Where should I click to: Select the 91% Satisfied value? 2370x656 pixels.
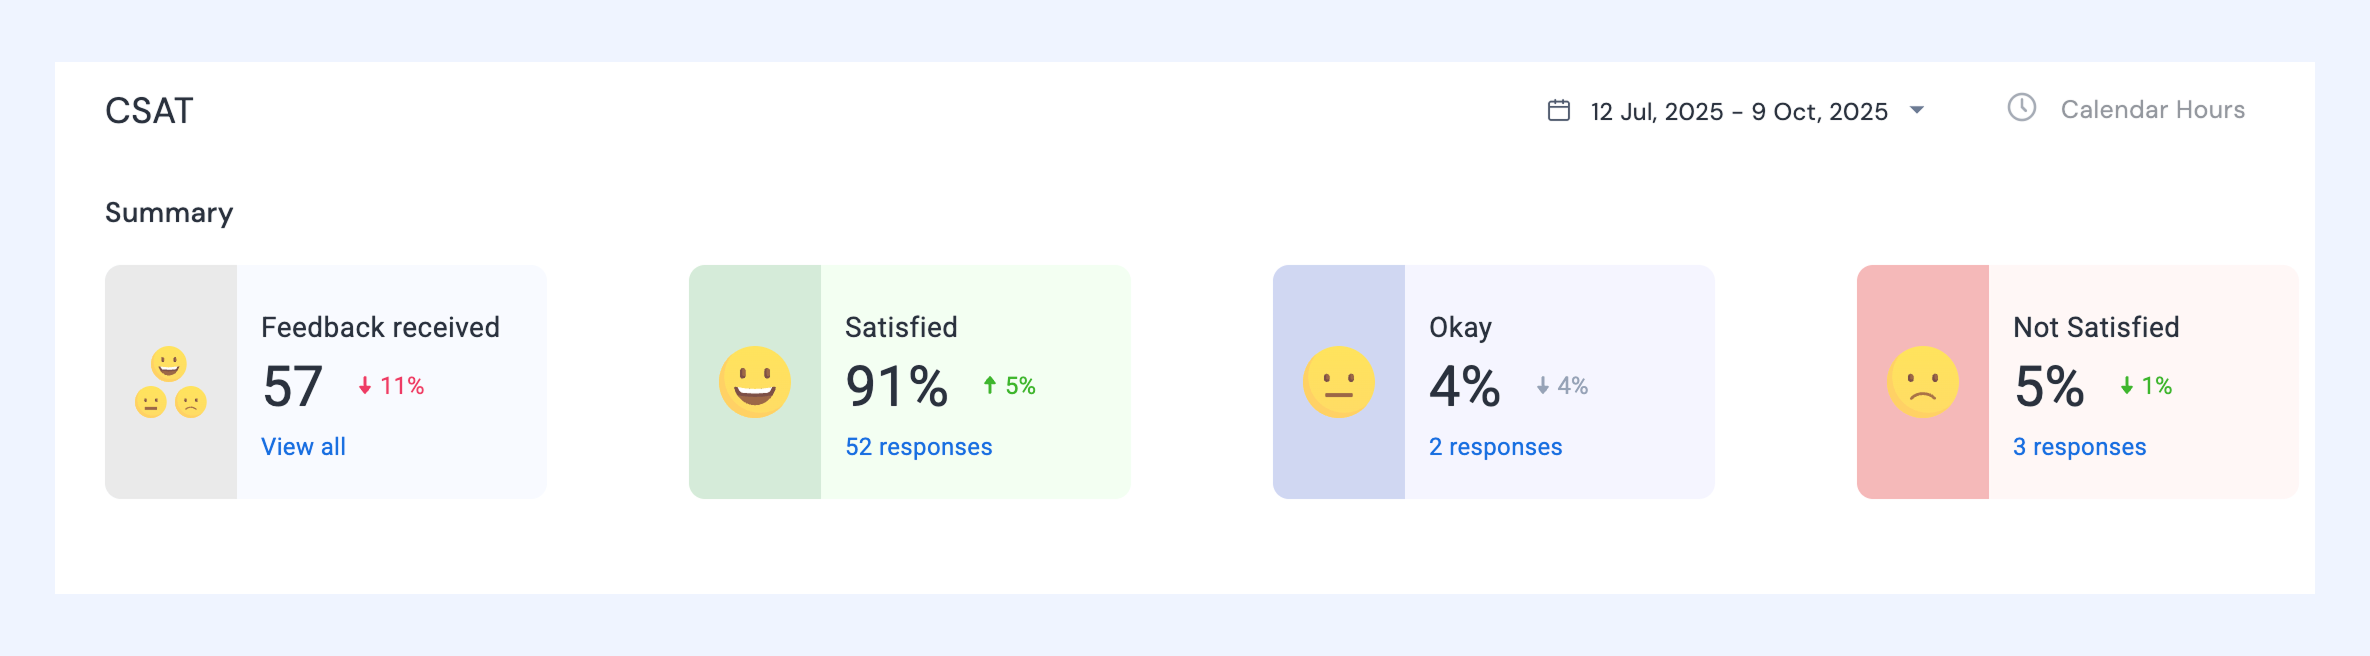pos(897,387)
